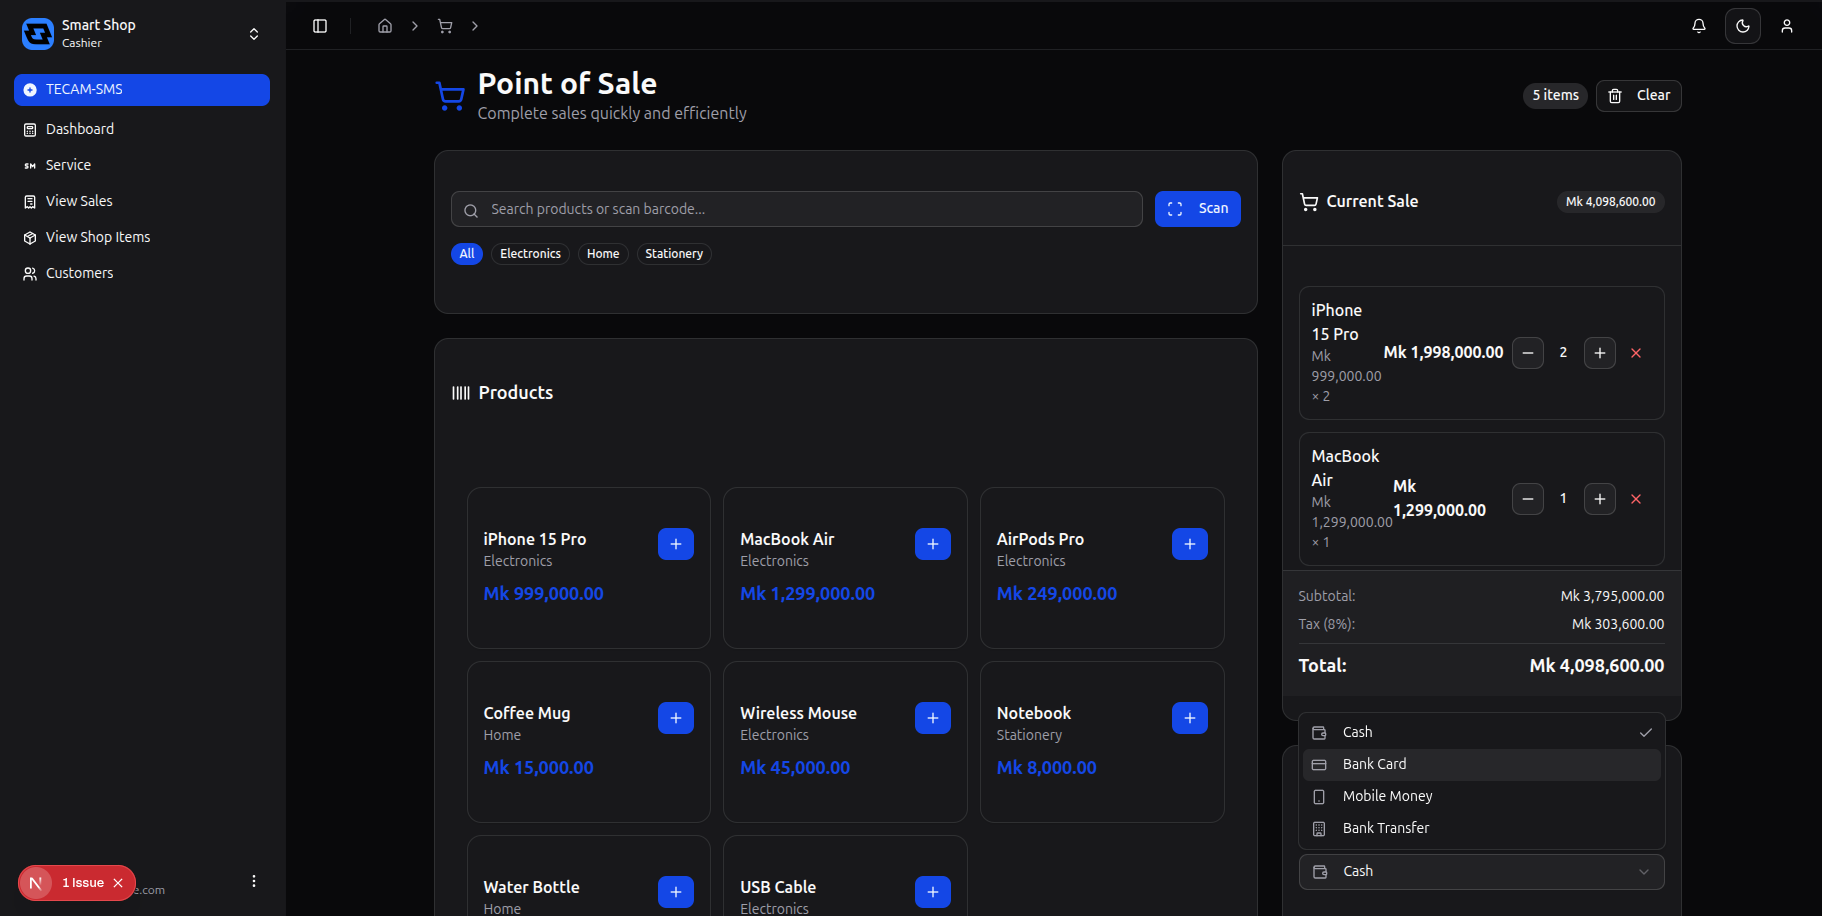Open the 1 Issue badge
Viewport: 1822px width, 916px height.
click(x=83, y=883)
